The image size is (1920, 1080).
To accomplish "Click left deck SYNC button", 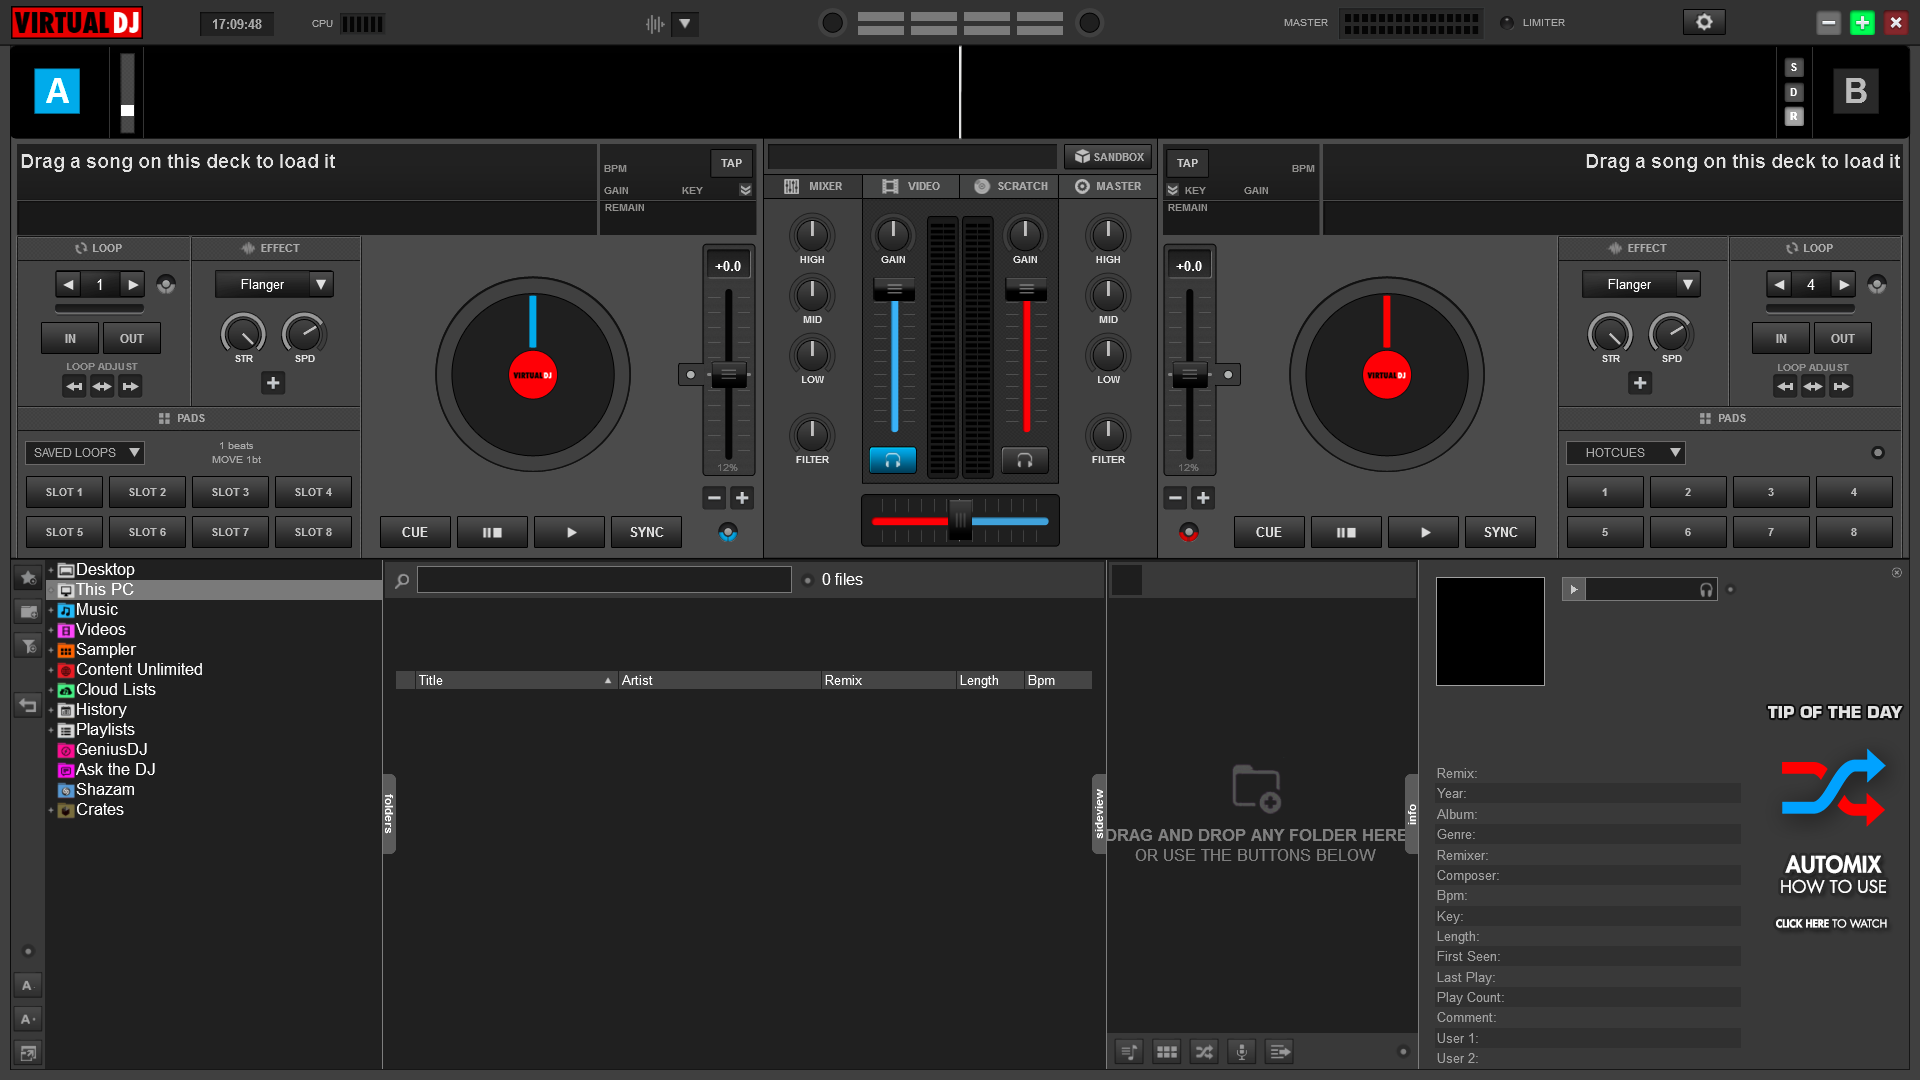I will (646, 532).
